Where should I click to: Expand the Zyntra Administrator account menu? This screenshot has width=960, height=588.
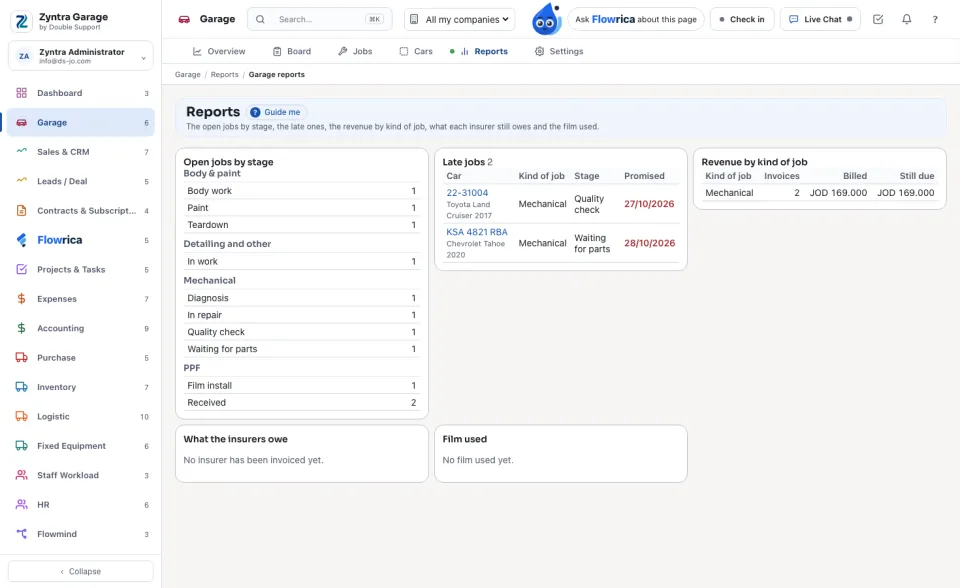tap(81, 56)
